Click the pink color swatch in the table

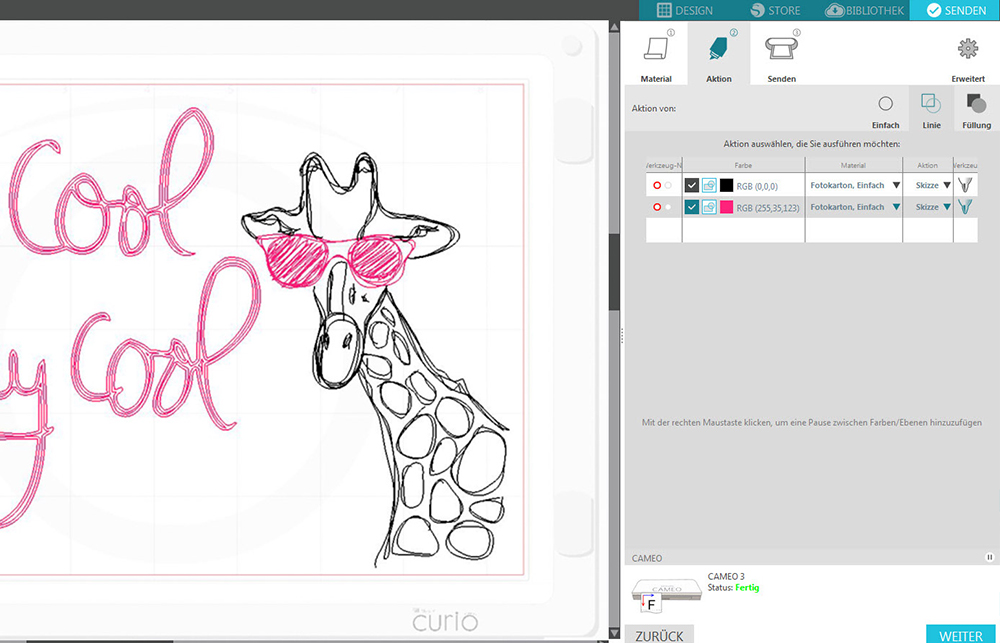click(726, 207)
